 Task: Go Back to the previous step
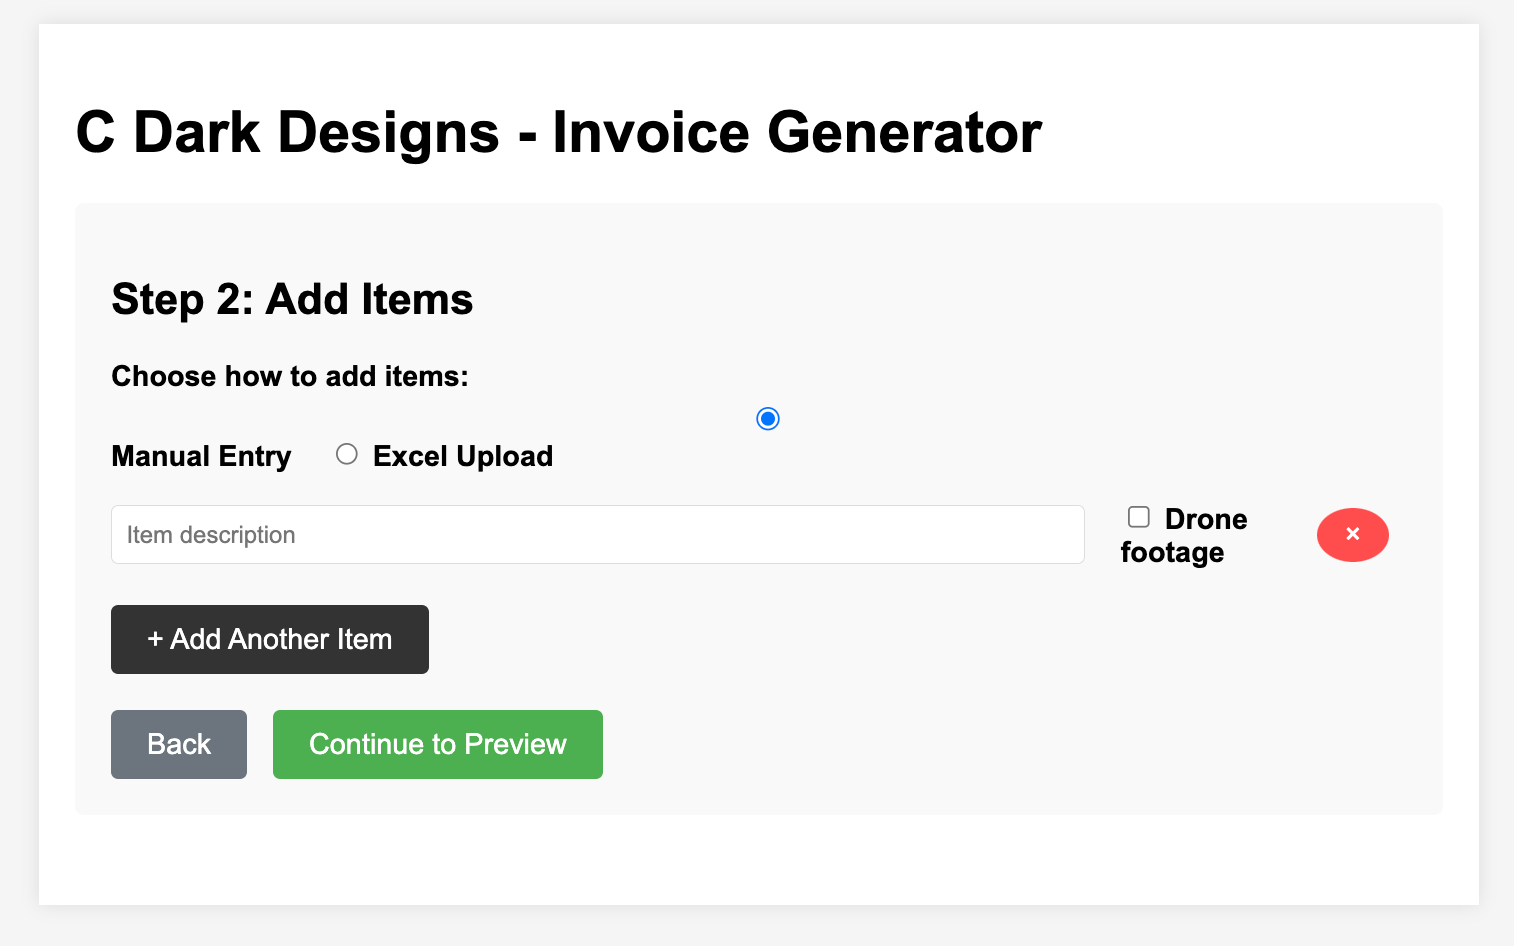pos(179,744)
